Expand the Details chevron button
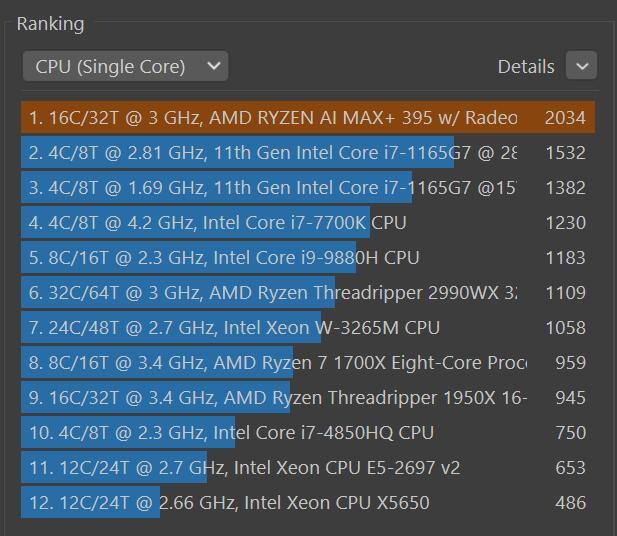 coord(581,66)
